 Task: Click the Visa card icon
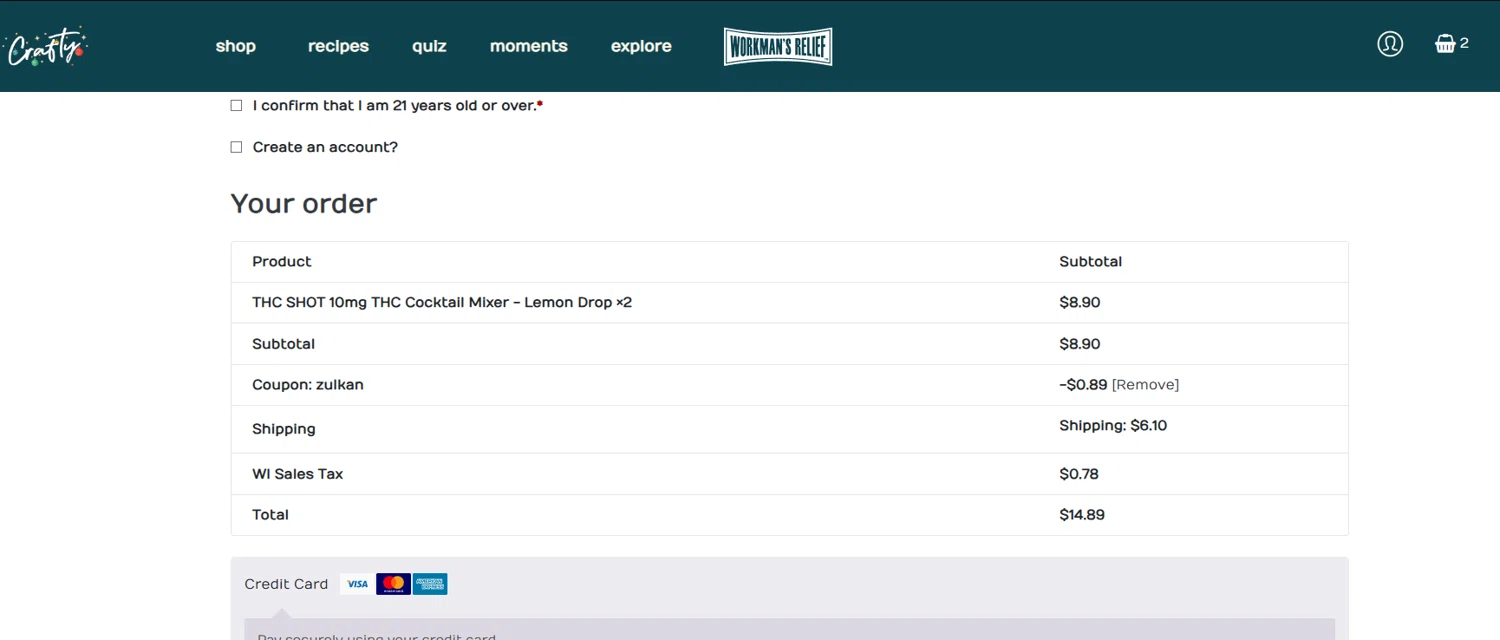pyautogui.click(x=357, y=584)
